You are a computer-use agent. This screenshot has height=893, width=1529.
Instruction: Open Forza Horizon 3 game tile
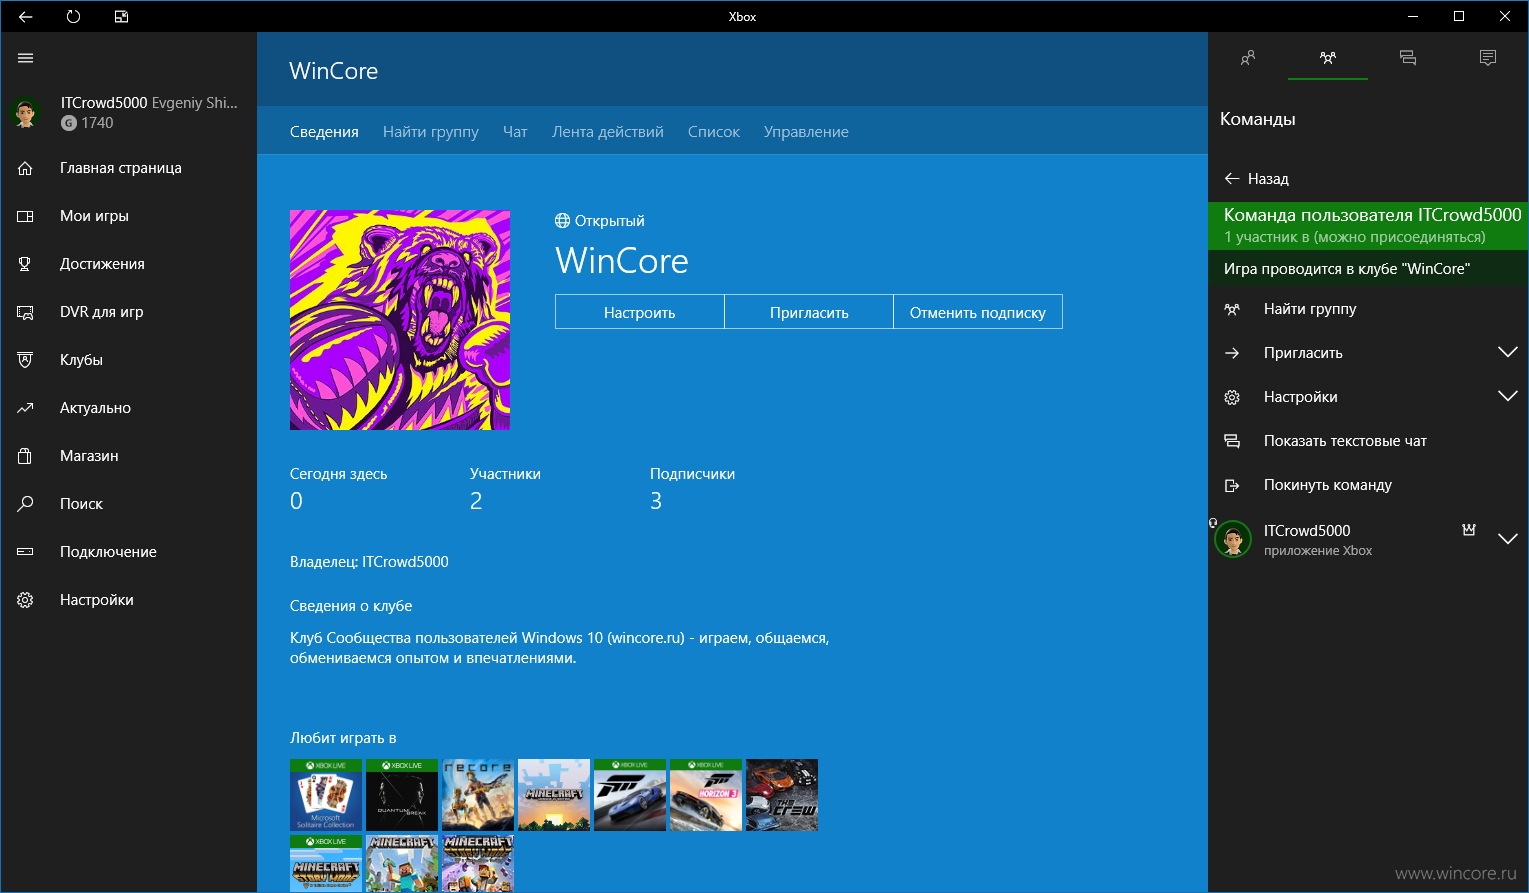point(706,795)
